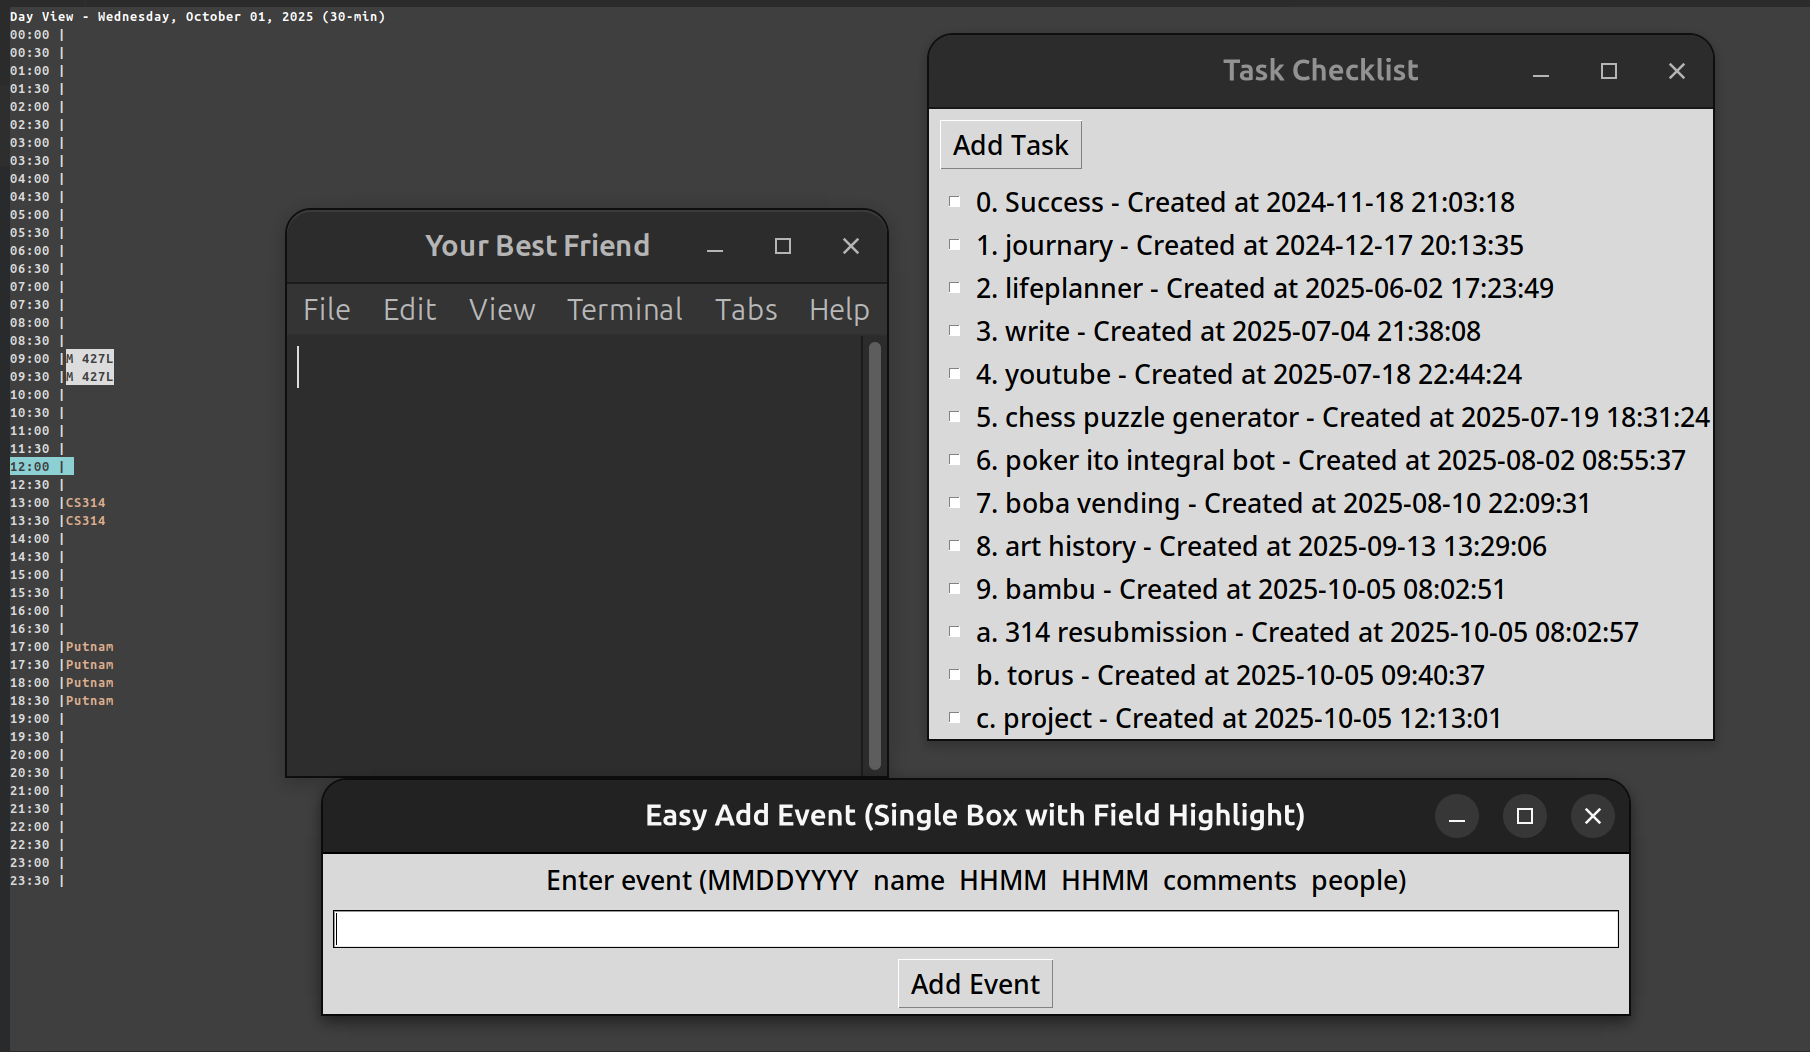The image size is (1810, 1052).
Task: Maximize the Task Checklist window
Action: click(1609, 71)
